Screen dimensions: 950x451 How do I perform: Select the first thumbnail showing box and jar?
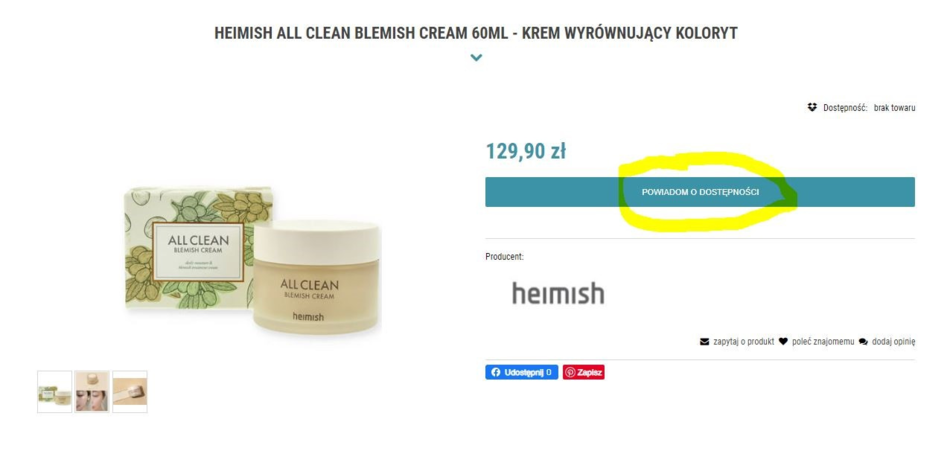pos(55,392)
